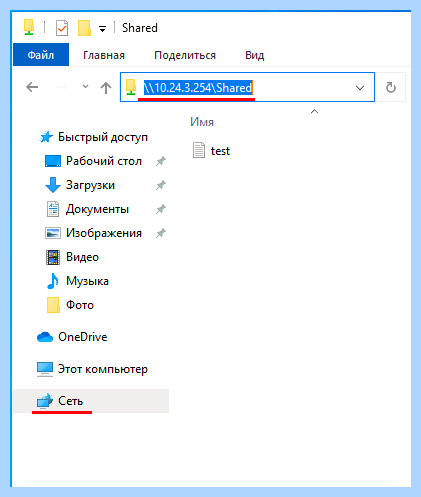Screen dimensions: 421x497
Task: Click the folder icon inside the address bar
Action: coord(131,87)
